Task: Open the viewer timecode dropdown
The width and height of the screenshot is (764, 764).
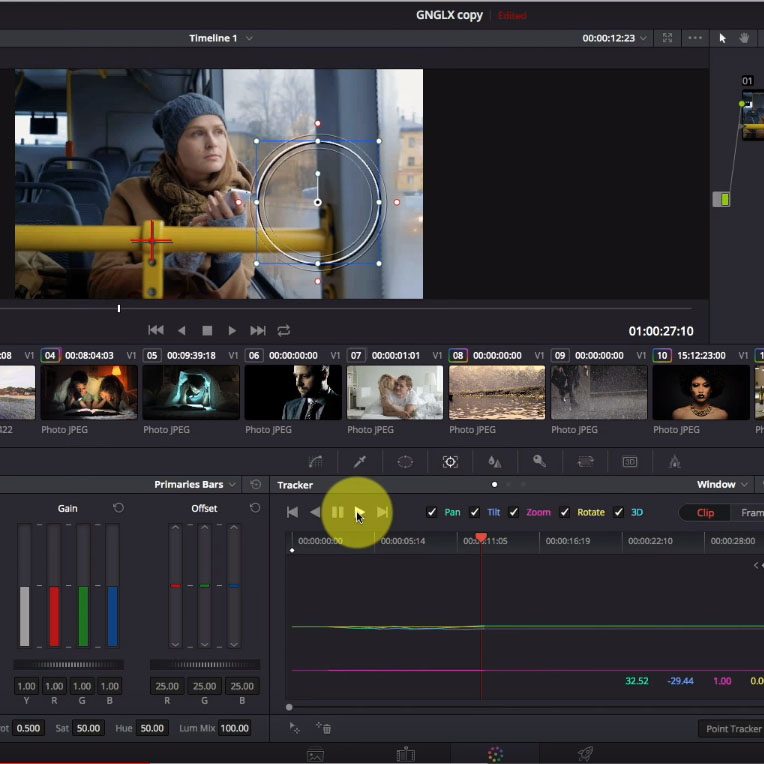Action: (614, 38)
